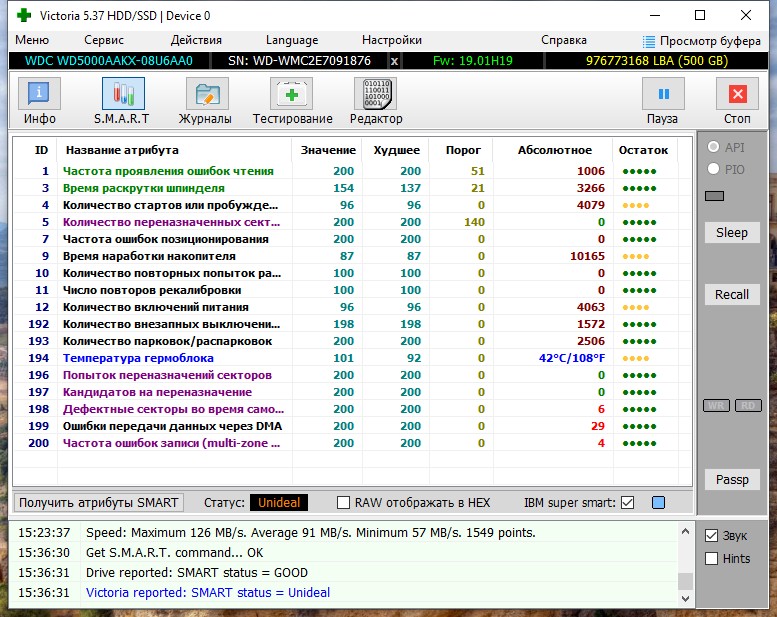Open the Журналы logs folder icon
Viewport: 777px width, 617px height.
207,94
